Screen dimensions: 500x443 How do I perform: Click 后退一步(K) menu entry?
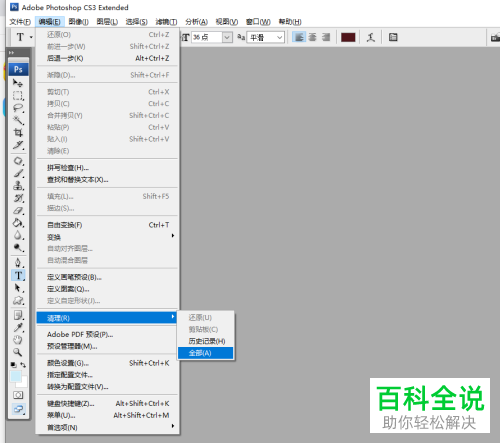(107, 58)
